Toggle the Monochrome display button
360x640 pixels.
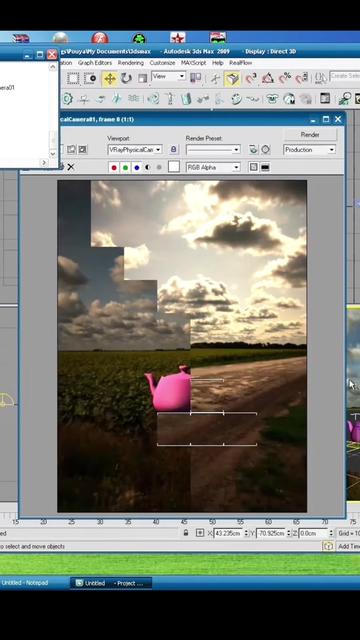point(159,167)
